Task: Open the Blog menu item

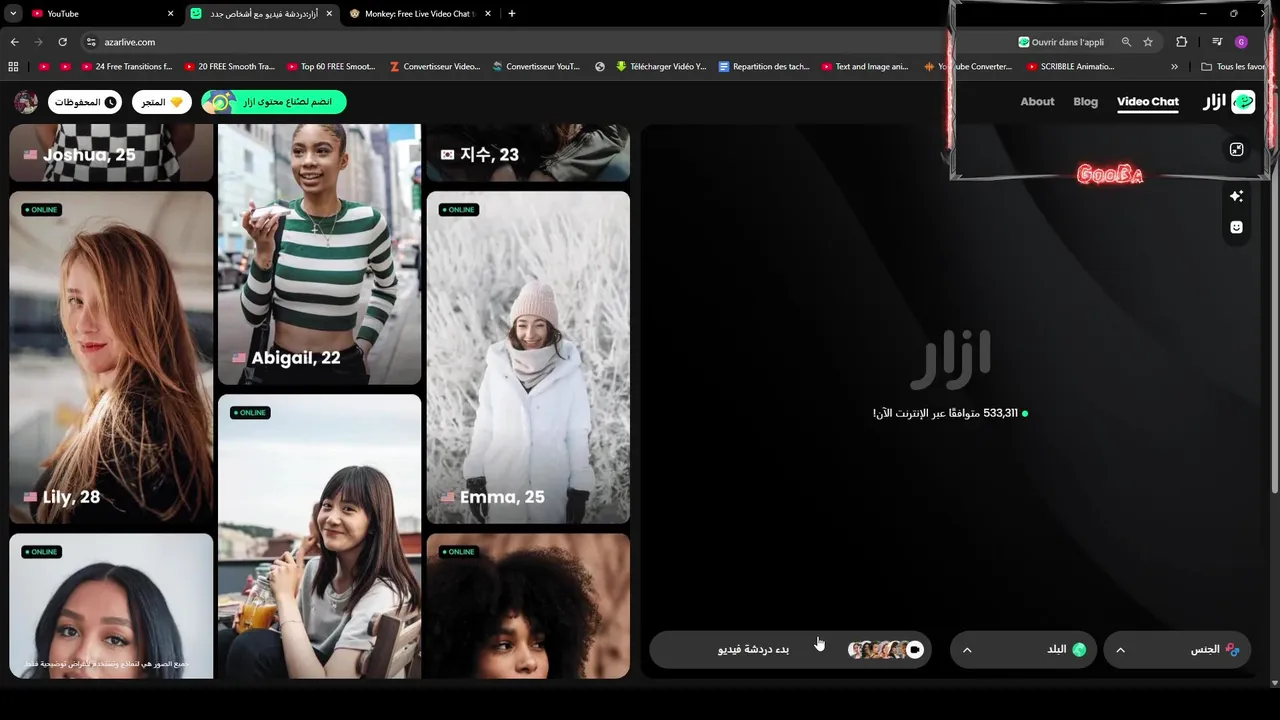Action: pos(1085,102)
